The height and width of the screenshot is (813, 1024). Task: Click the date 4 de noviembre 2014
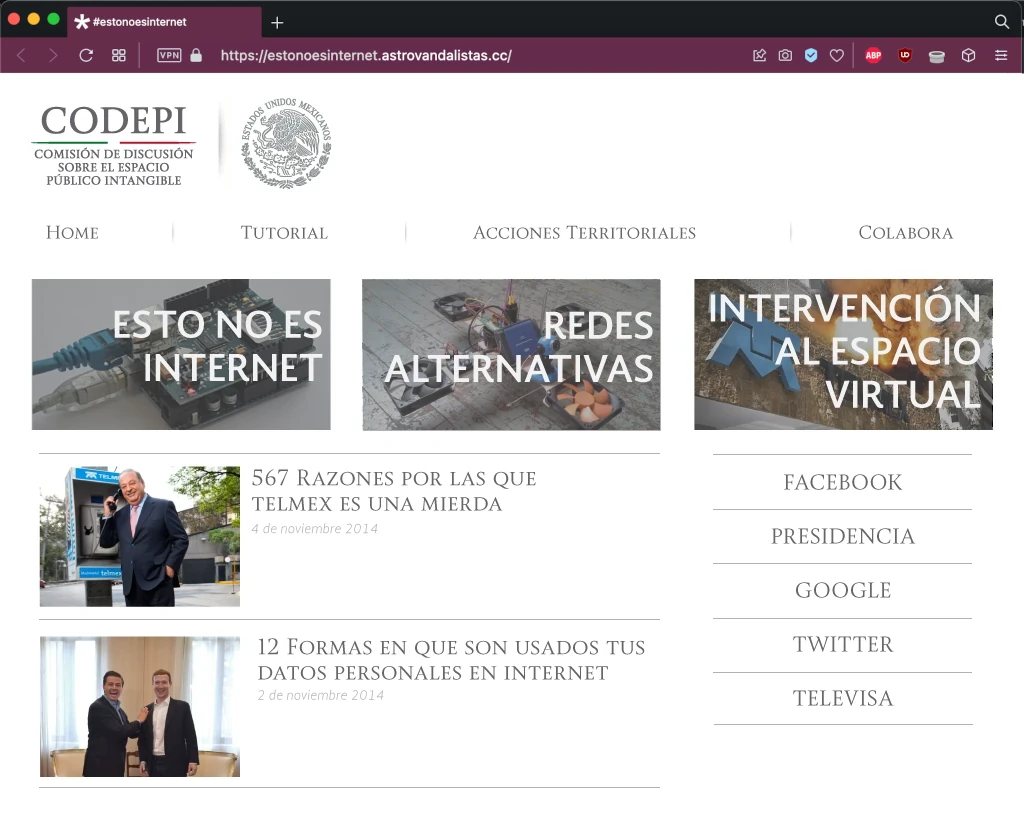click(315, 529)
